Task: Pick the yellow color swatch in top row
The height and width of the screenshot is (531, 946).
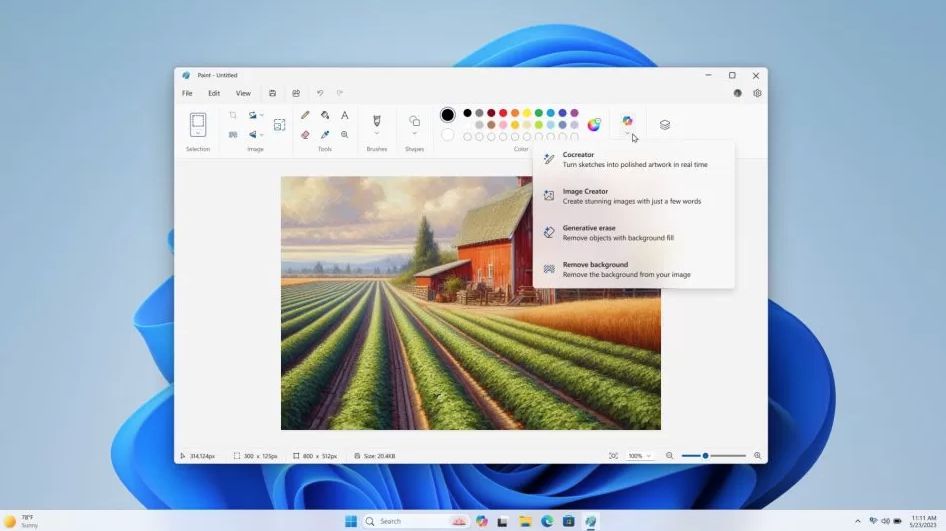Action: 527,113
